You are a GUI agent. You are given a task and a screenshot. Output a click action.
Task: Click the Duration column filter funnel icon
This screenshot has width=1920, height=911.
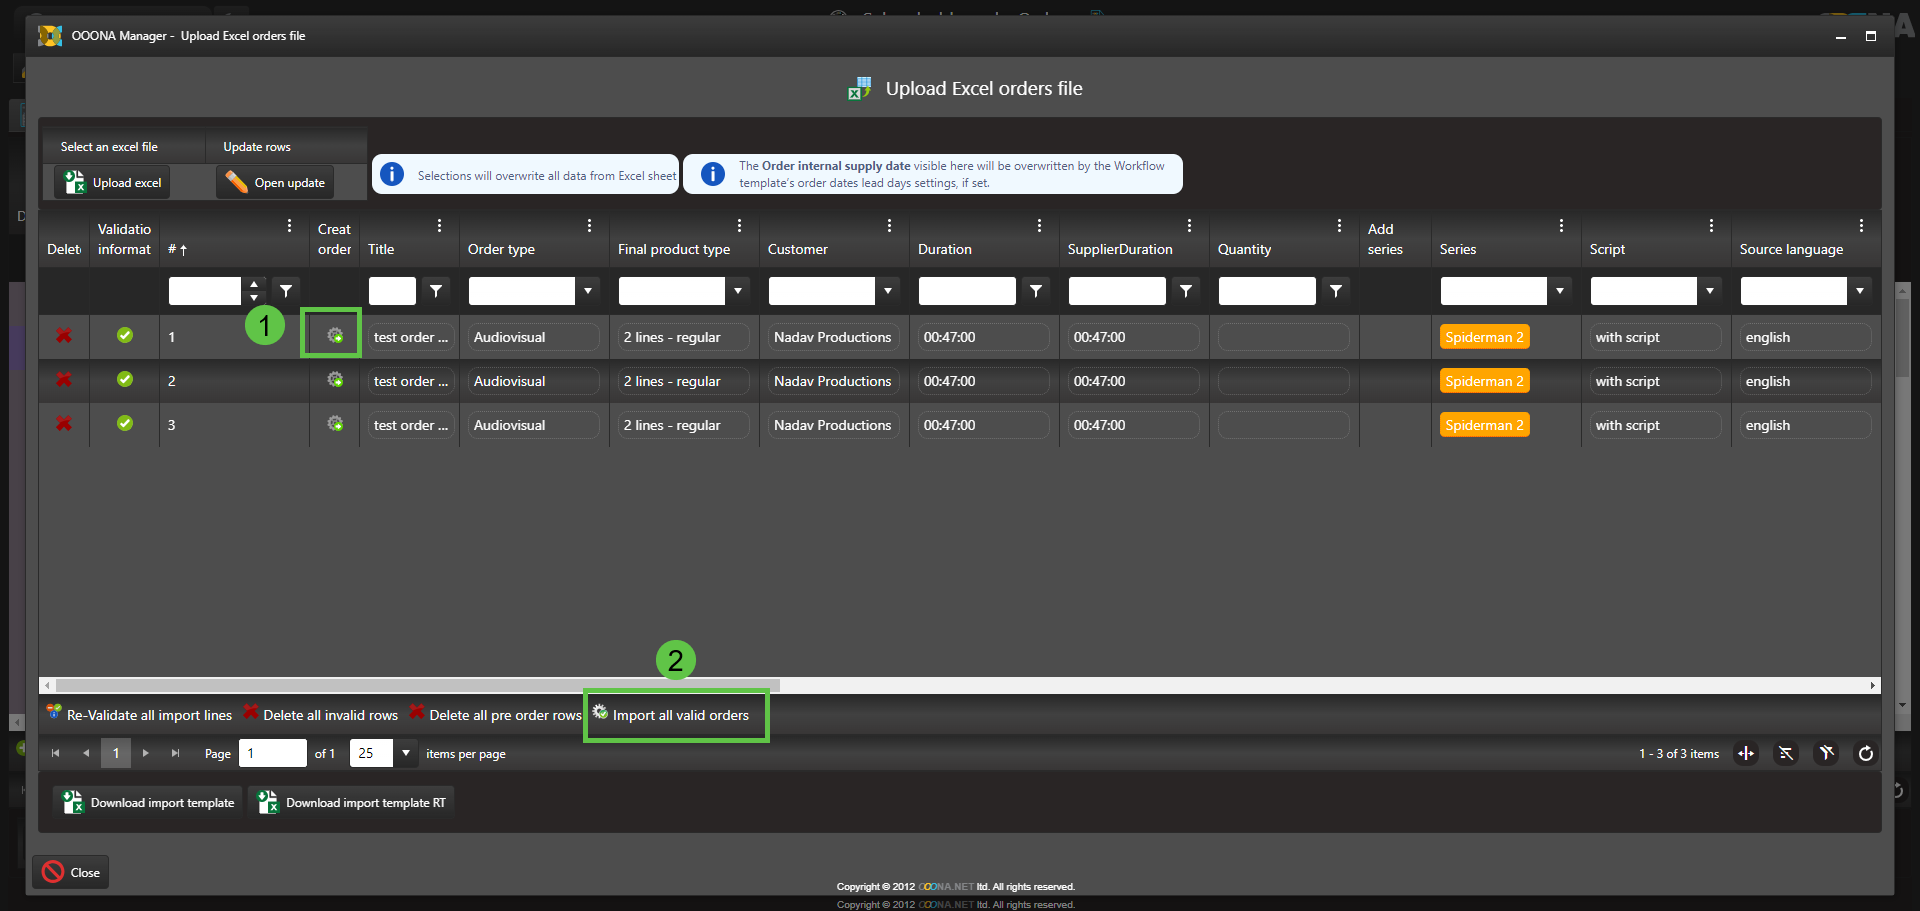(1036, 291)
